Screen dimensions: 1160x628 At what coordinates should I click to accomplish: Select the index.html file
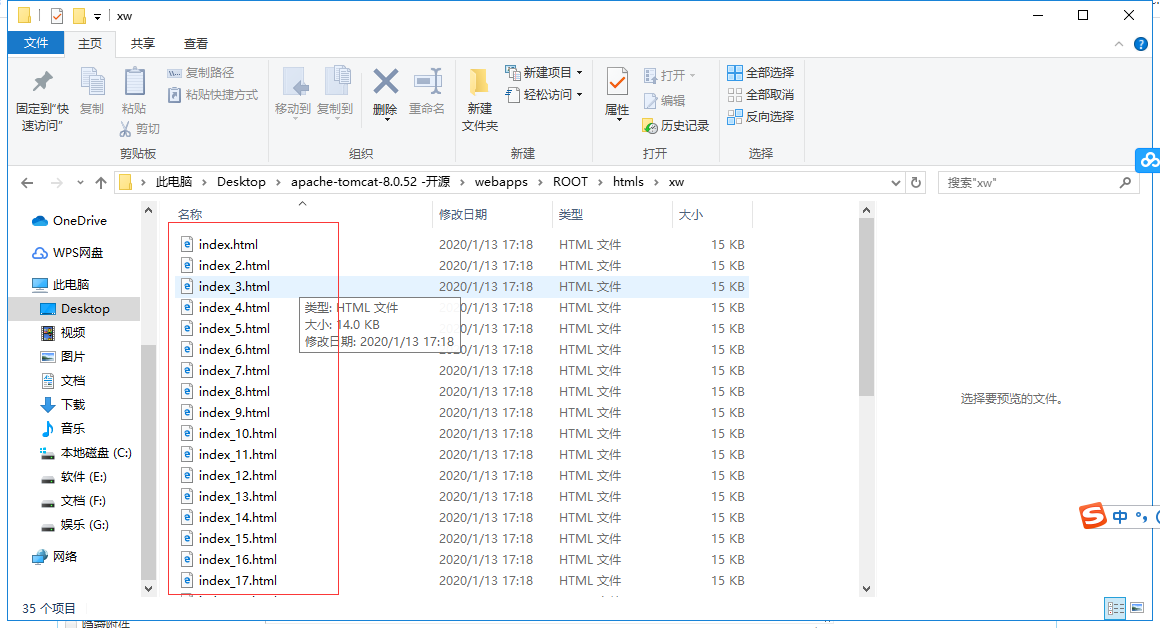click(x=228, y=244)
